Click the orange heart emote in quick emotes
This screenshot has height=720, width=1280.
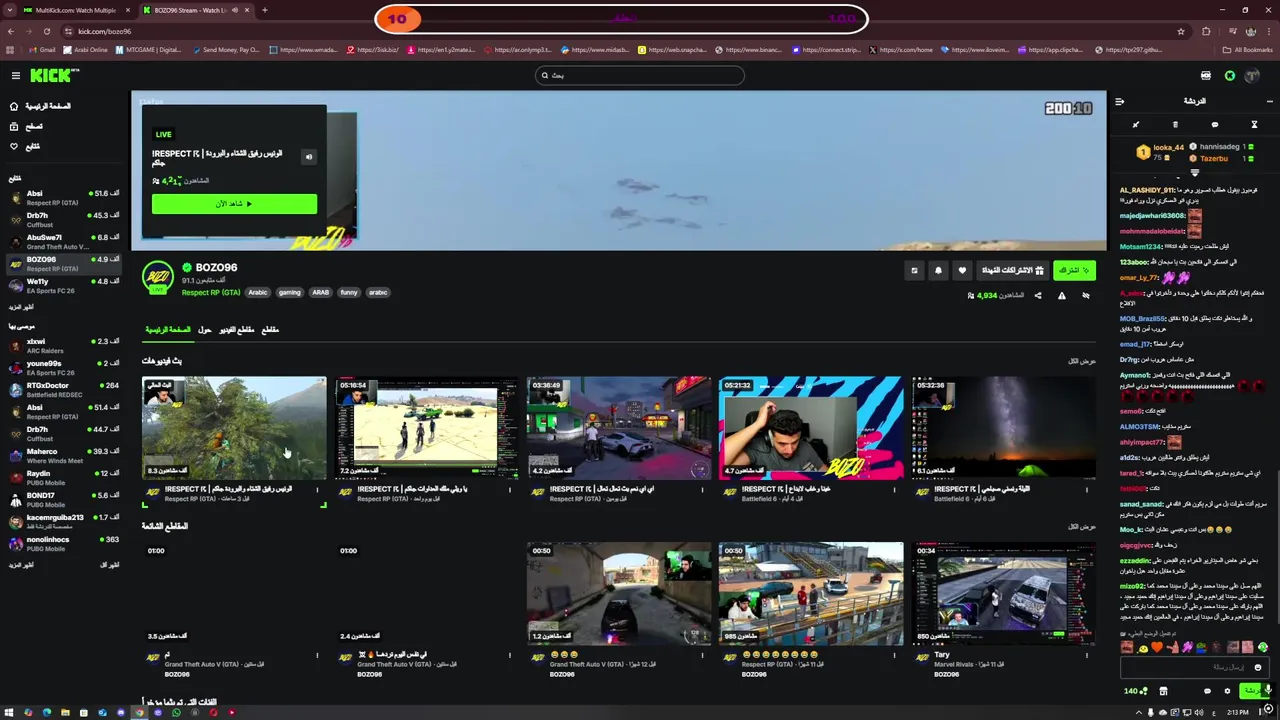coord(1158,647)
